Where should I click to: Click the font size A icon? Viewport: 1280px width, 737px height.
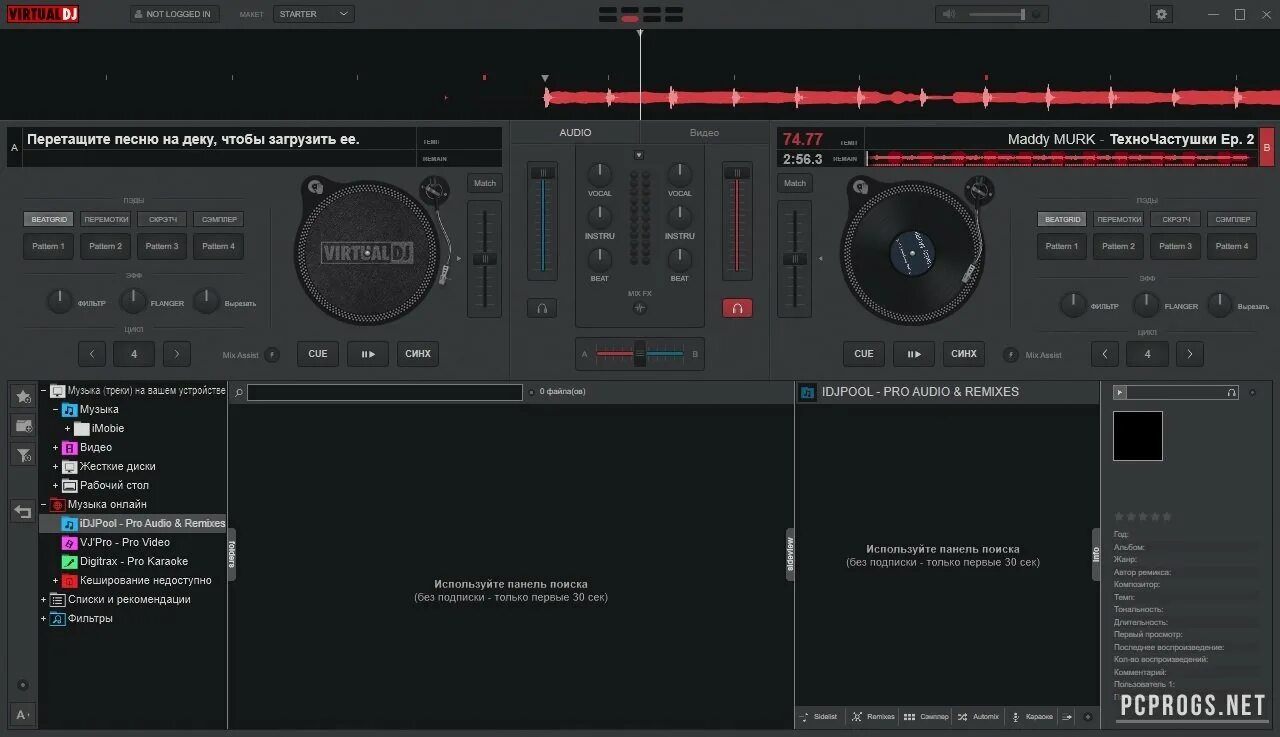[22, 715]
